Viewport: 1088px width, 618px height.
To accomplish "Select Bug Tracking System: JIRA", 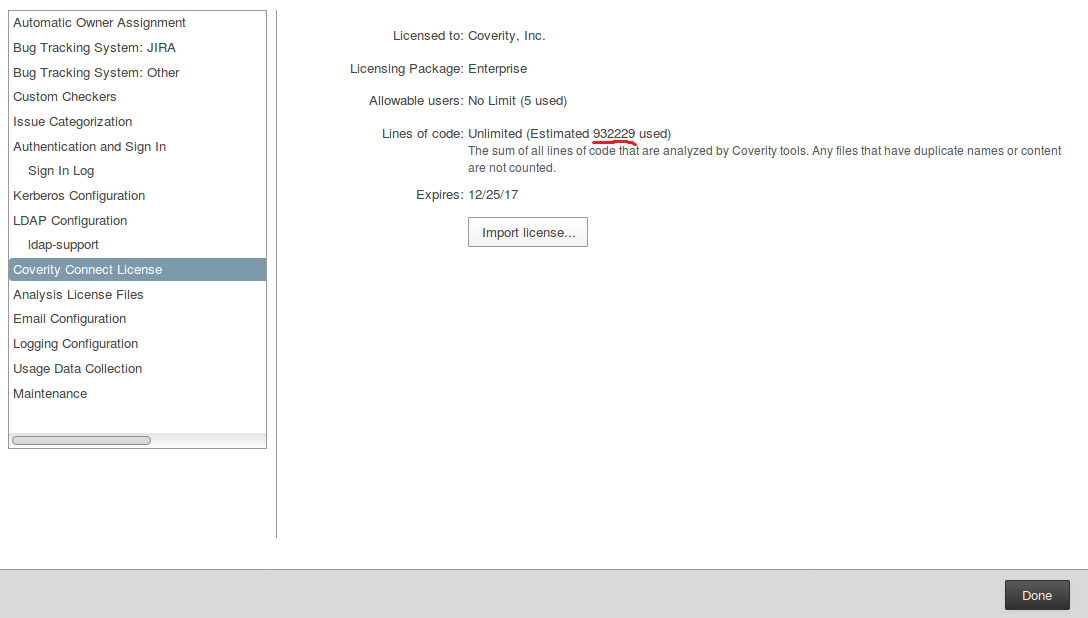I will (x=137, y=48).
